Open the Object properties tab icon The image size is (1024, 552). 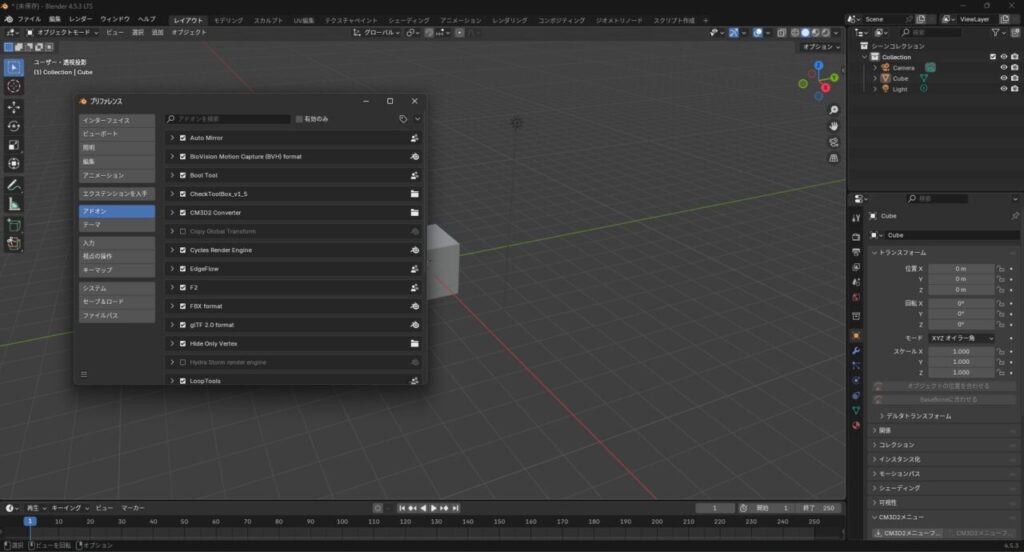(x=856, y=336)
